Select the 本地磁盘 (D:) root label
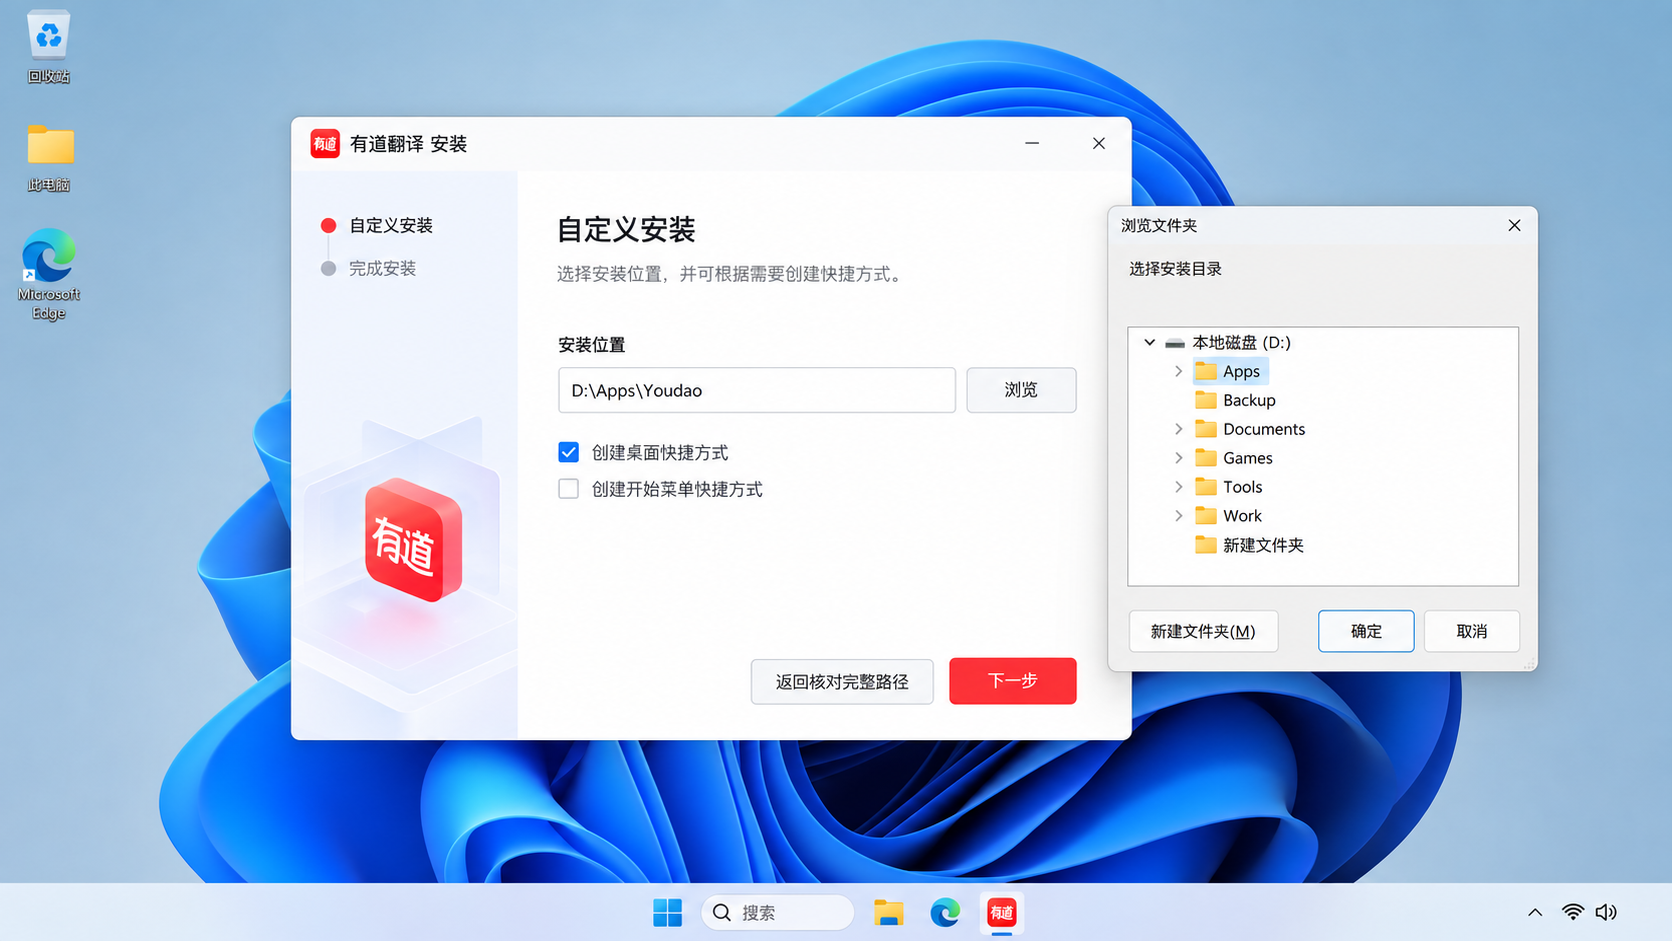This screenshot has height=941, width=1672. [1241, 343]
